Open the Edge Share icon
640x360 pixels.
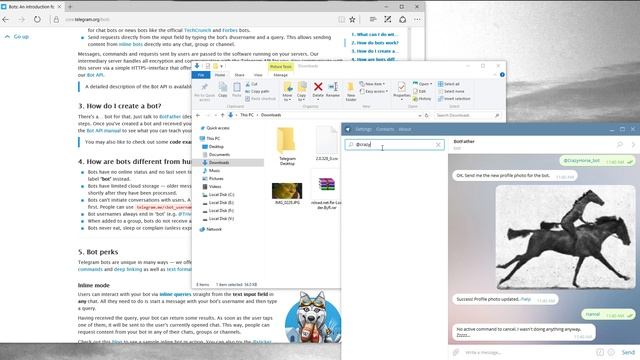coord(402,19)
